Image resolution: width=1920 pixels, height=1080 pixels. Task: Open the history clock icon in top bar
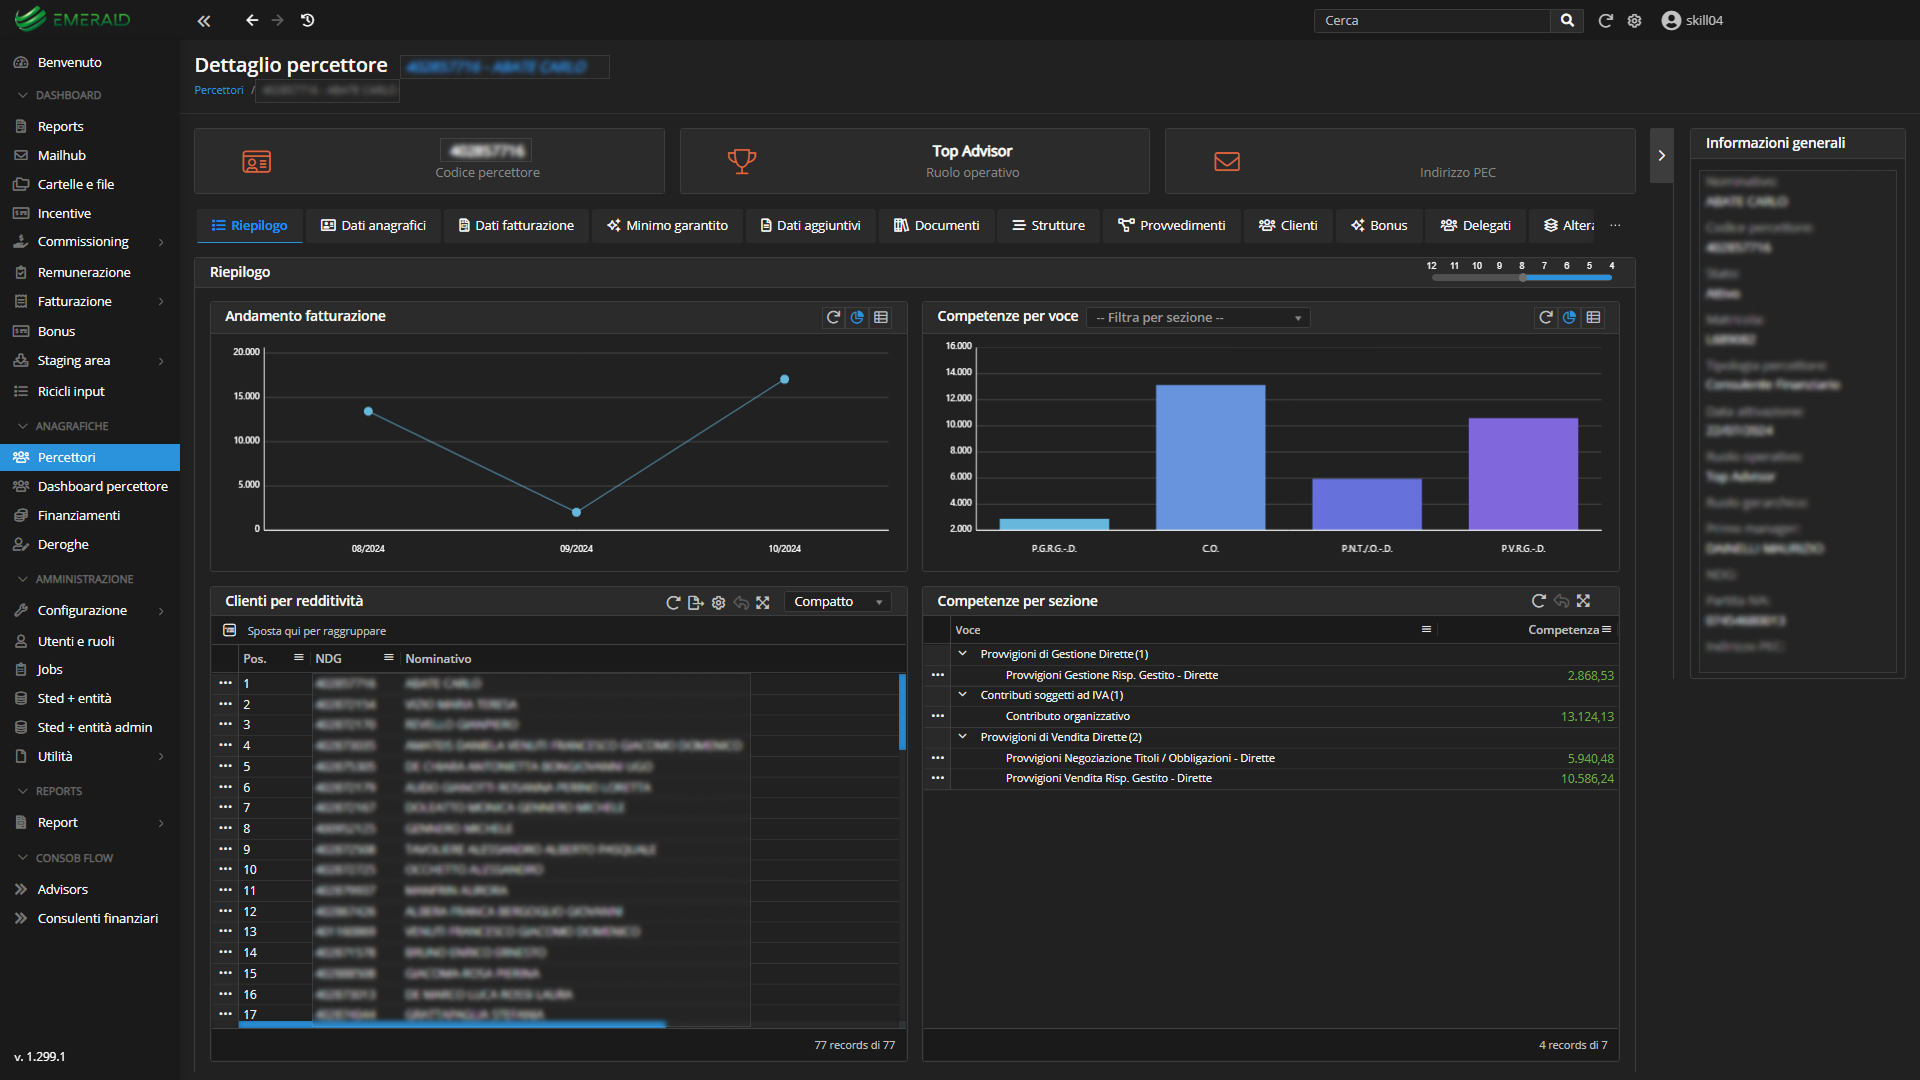308,20
